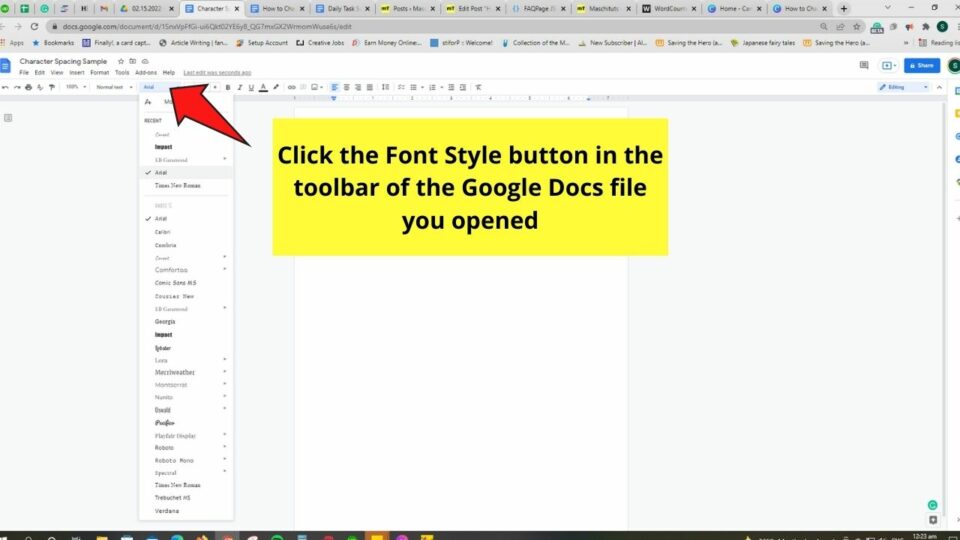Open the Normal text styles dropdown
This screenshot has width=960, height=540.
pos(114,88)
